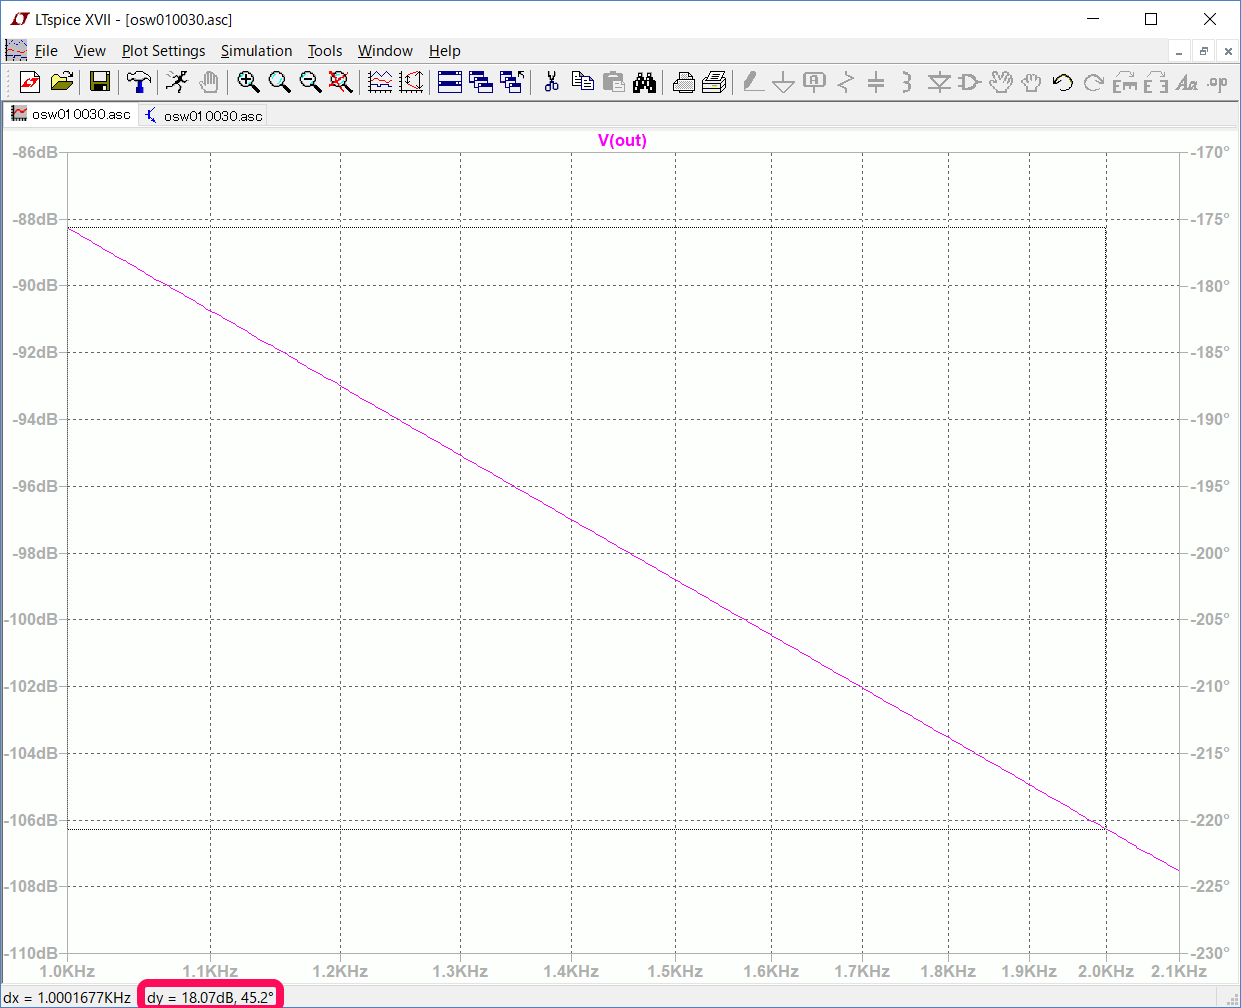Screen dimensions: 1241x1008
Task: Click the Print icon
Action: [x=684, y=82]
